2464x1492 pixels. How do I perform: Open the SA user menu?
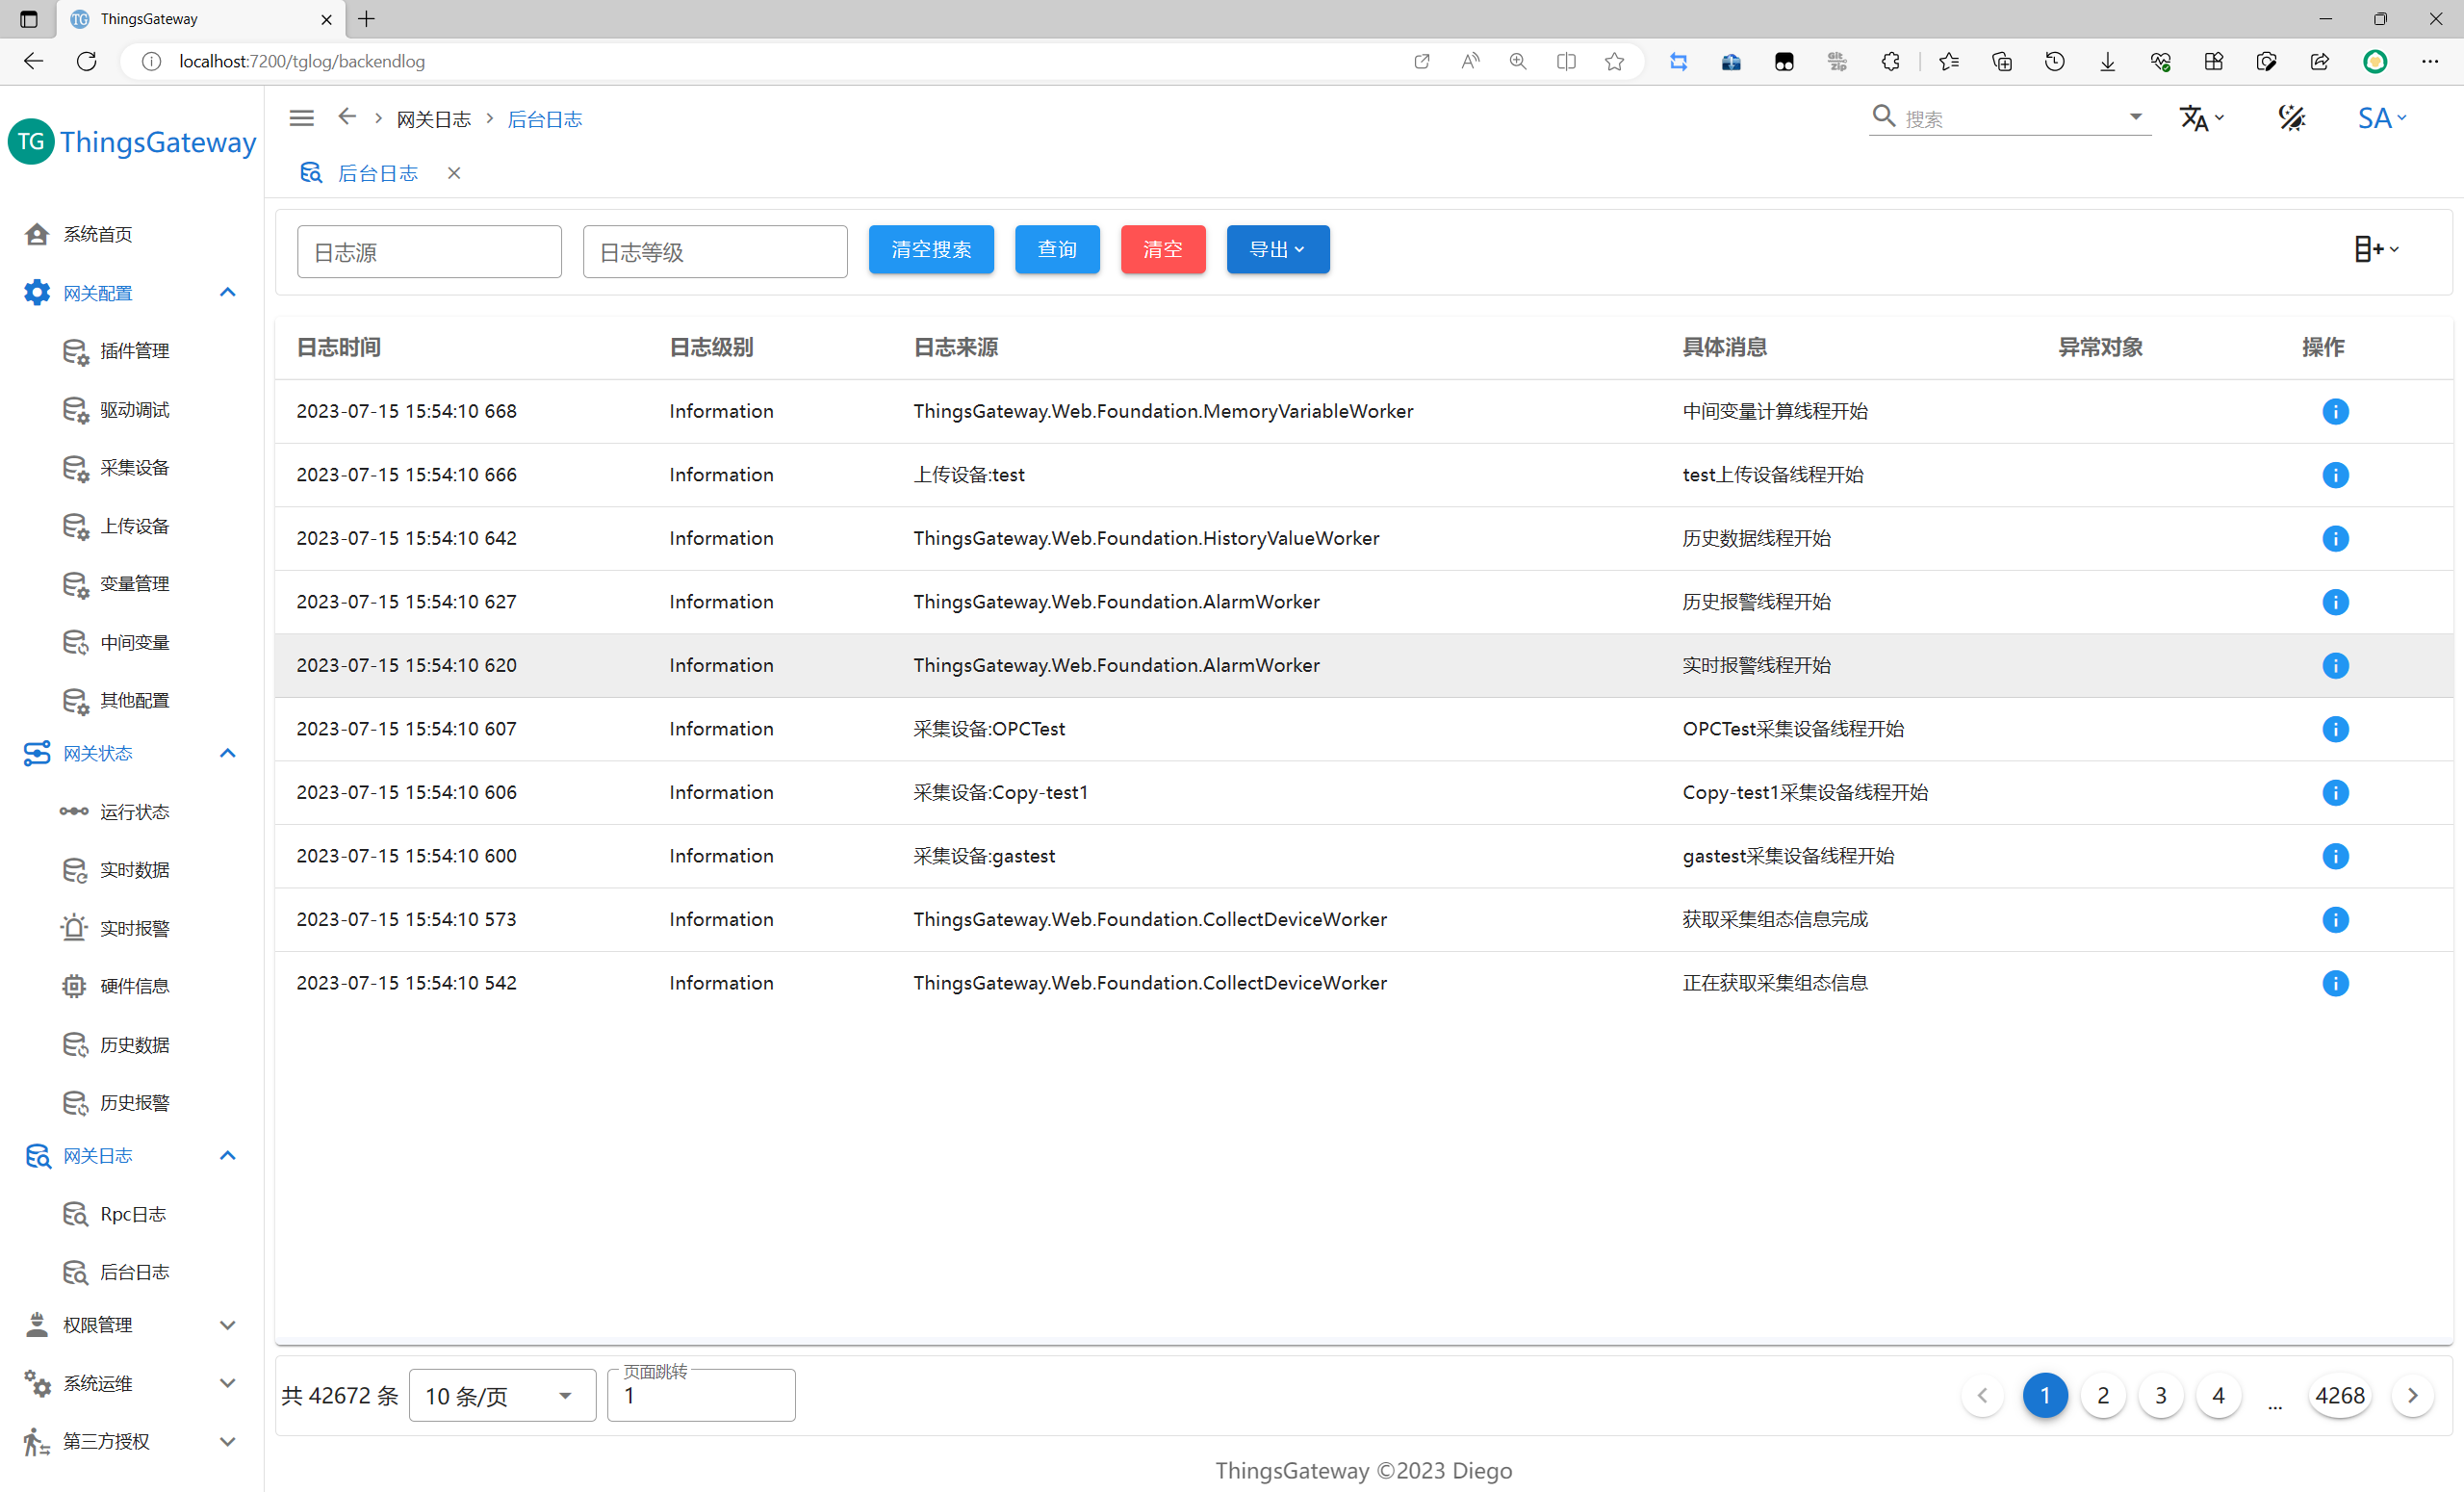[2380, 118]
